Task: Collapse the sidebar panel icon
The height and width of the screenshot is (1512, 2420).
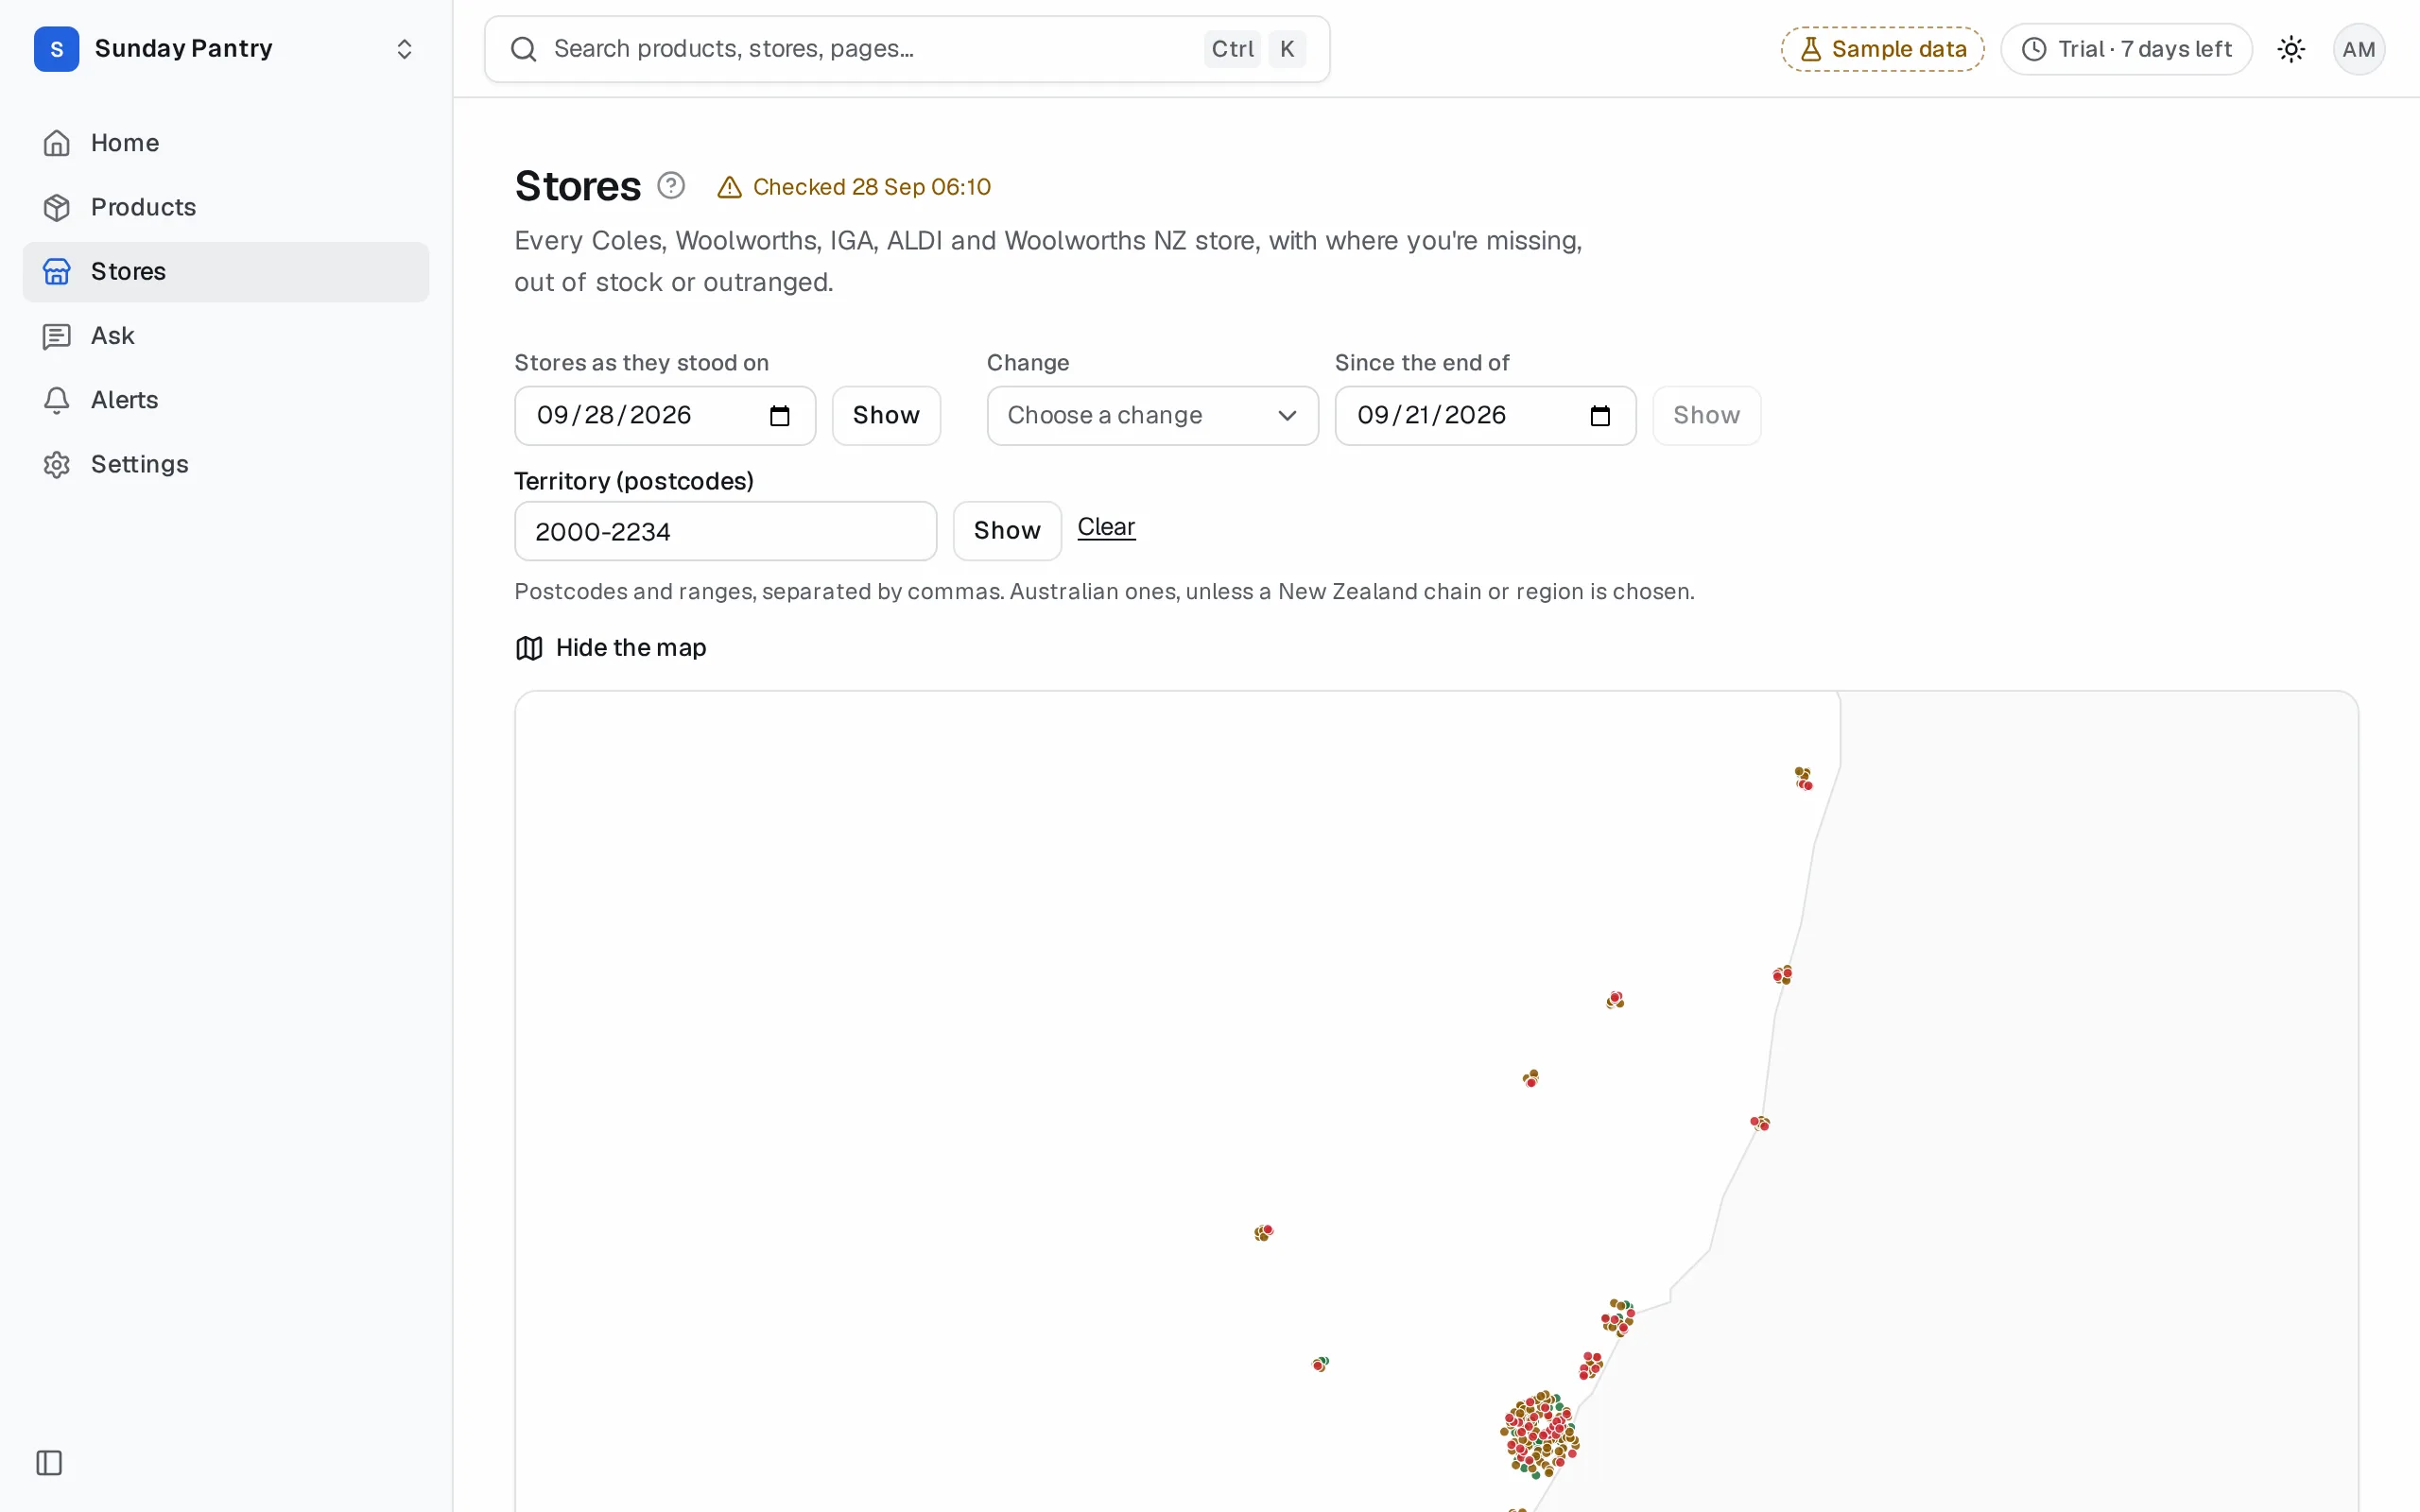Action: click(49, 1463)
